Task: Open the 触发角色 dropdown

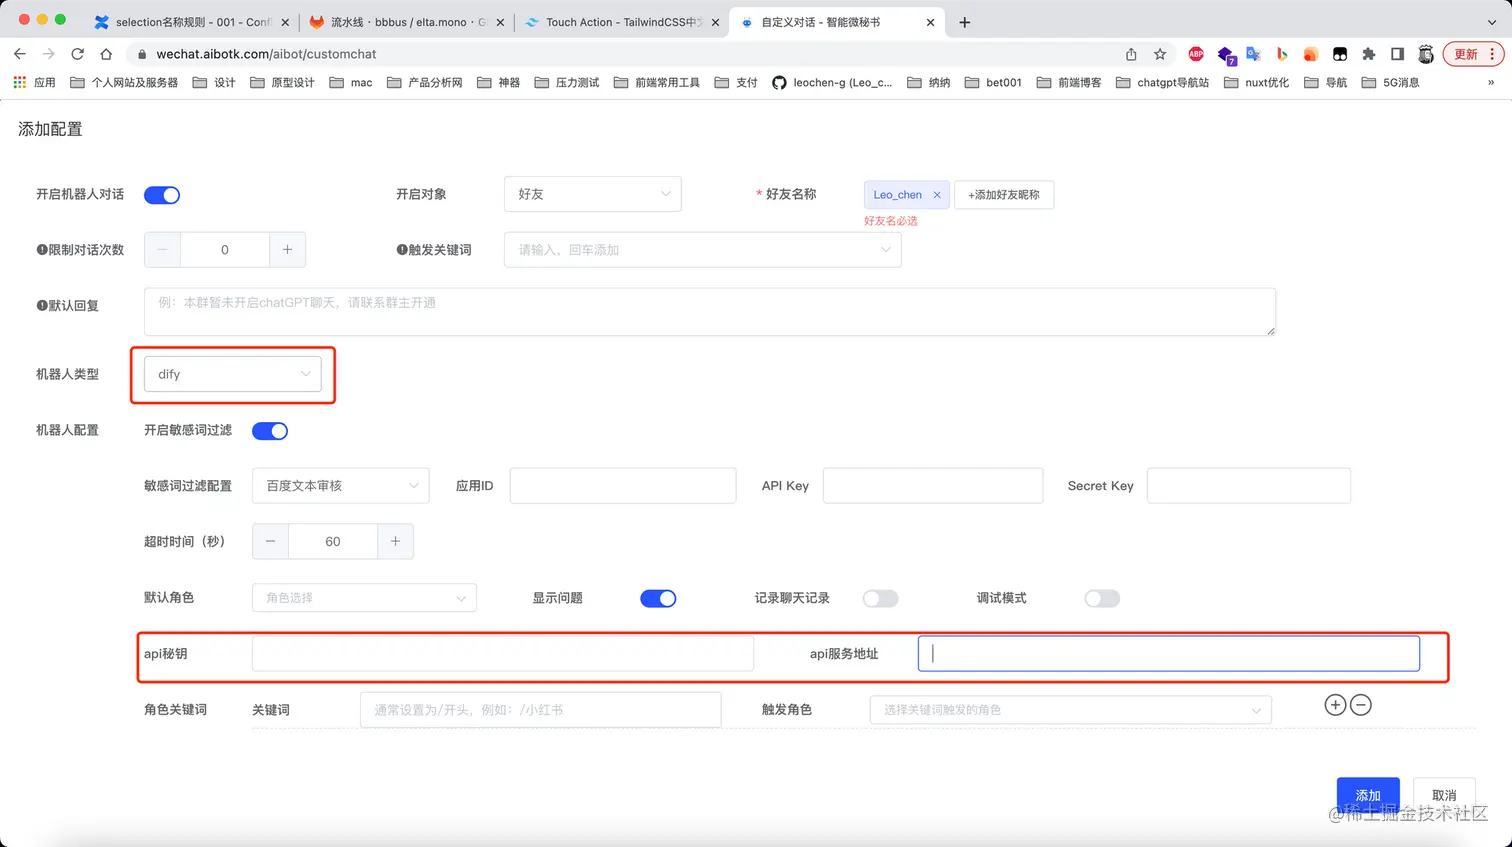Action: (x=1071, y=710)
